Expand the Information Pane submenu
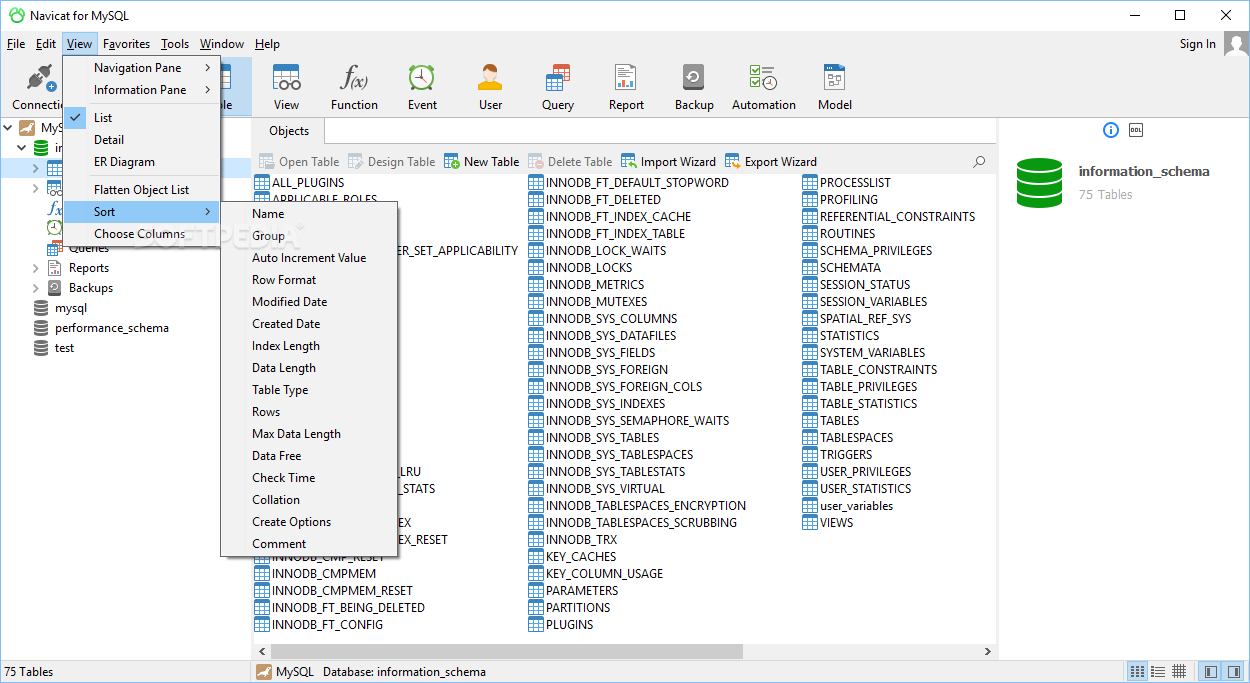Screen dimensions: 1250x683 (141, 90)
